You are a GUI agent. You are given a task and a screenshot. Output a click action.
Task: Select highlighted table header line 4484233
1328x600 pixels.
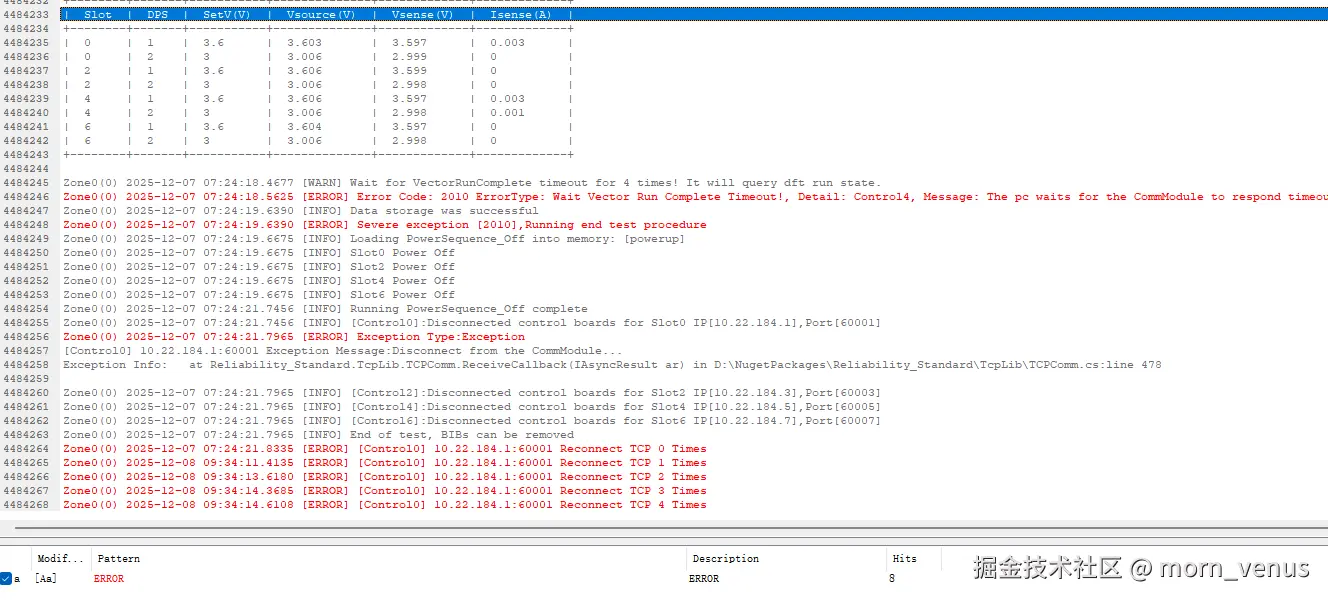pos(694,15)
